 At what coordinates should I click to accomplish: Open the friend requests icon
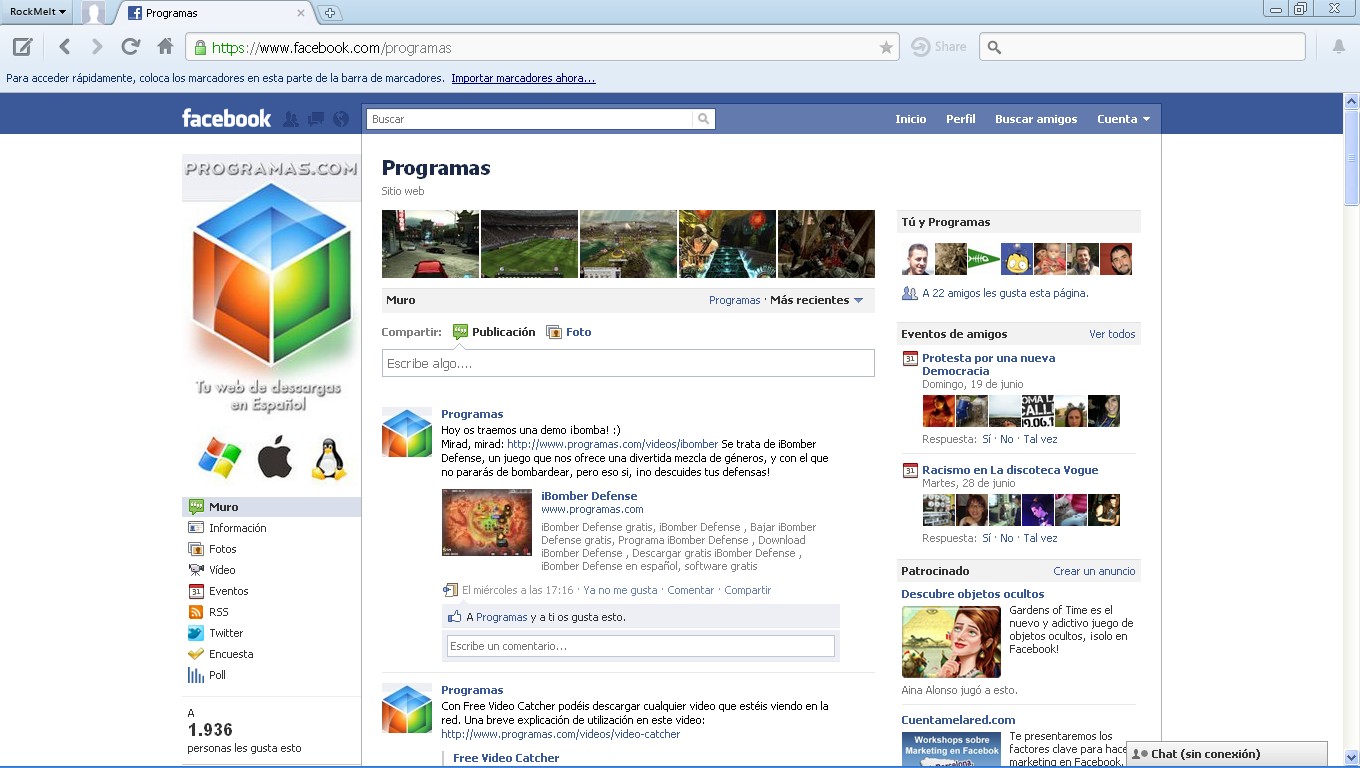[291, 119]
